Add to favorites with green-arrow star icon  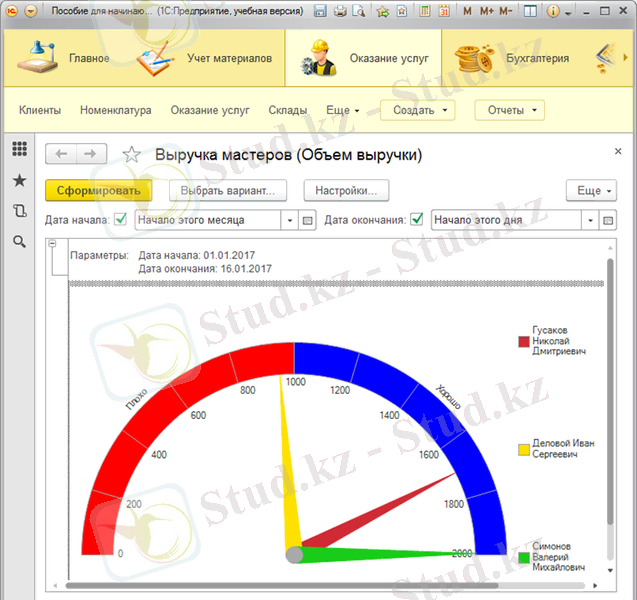[382, 11]
